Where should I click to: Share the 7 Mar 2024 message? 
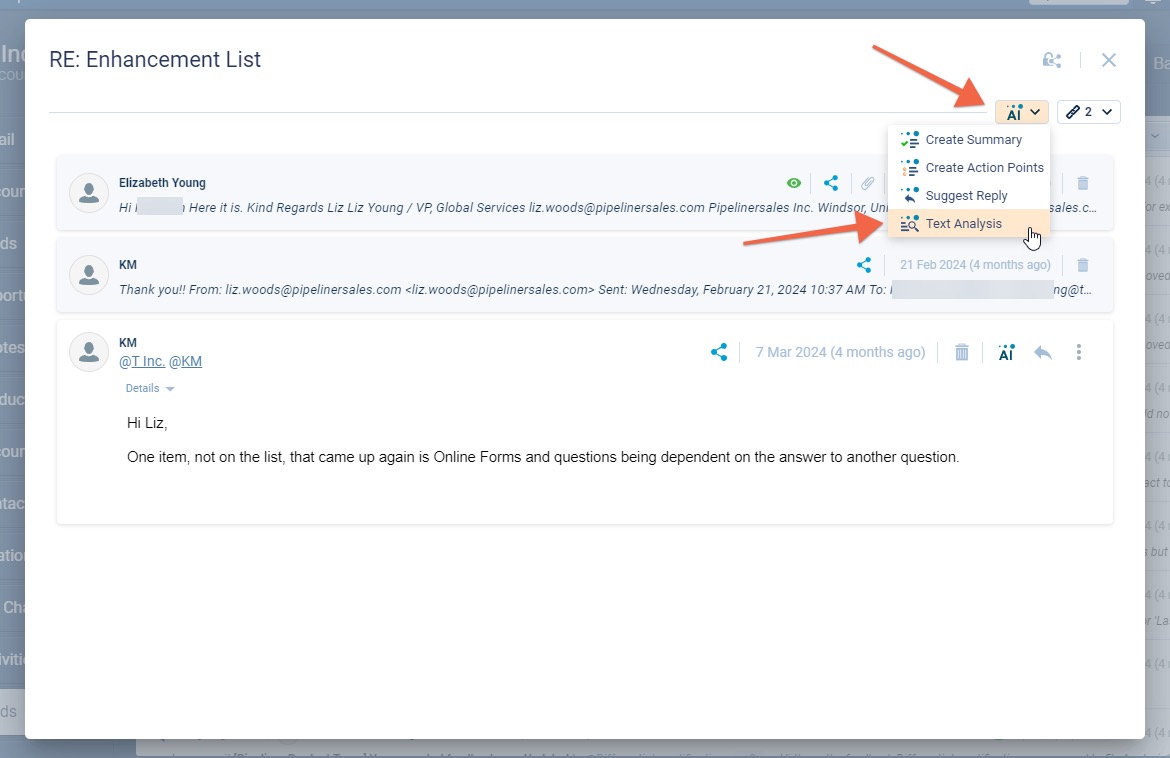tap(718, 352)
